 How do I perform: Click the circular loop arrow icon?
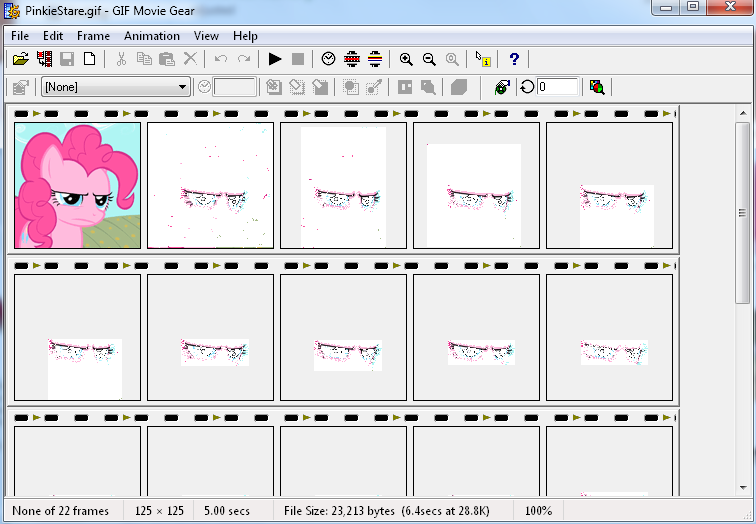(527, 87)
